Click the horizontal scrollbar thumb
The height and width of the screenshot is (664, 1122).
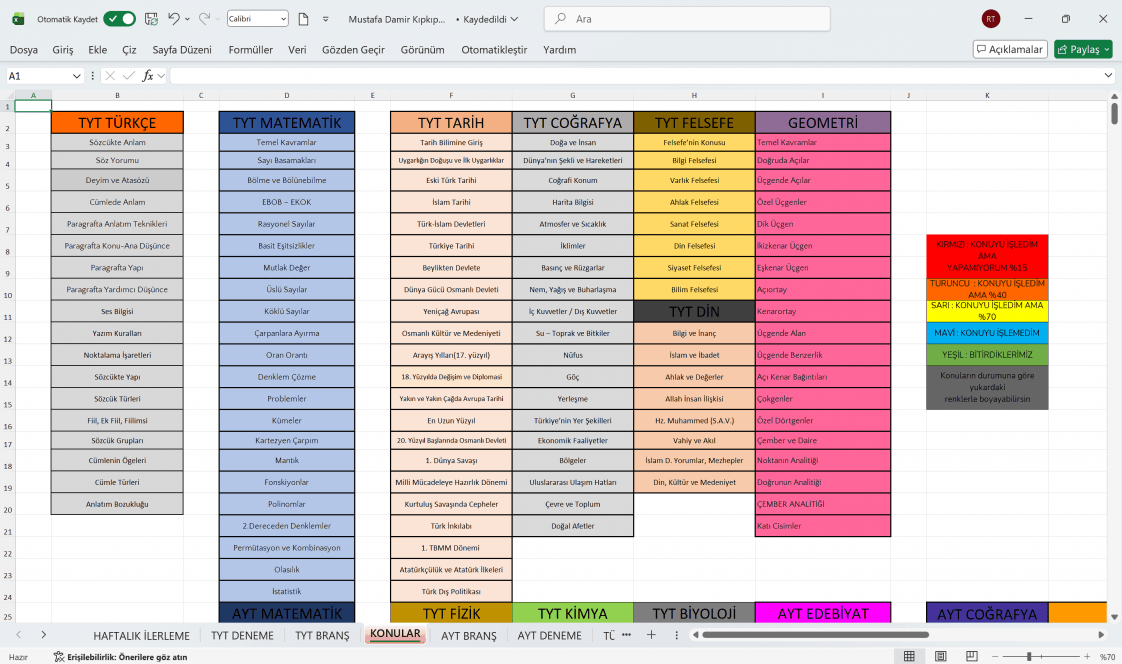pos(815,635)
